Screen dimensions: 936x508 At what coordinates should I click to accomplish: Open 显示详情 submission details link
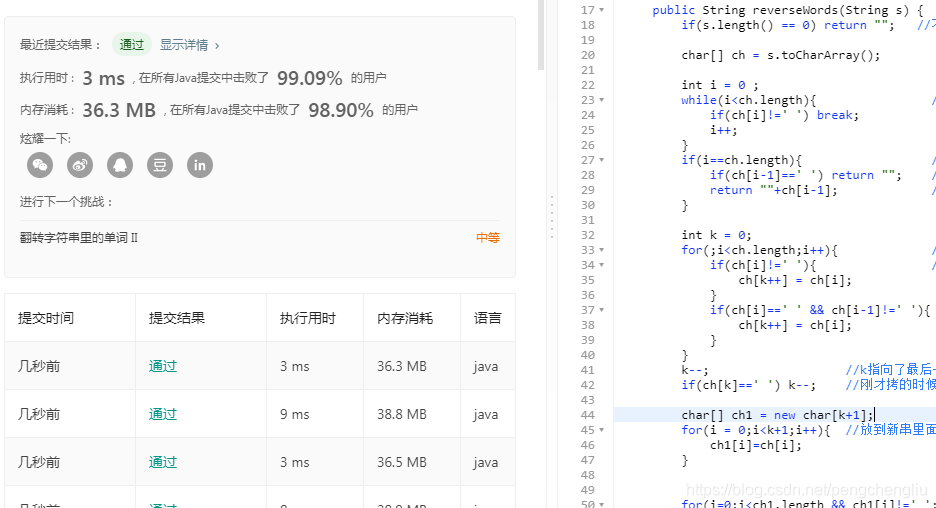pyautogui.click(x=189, y=45)
